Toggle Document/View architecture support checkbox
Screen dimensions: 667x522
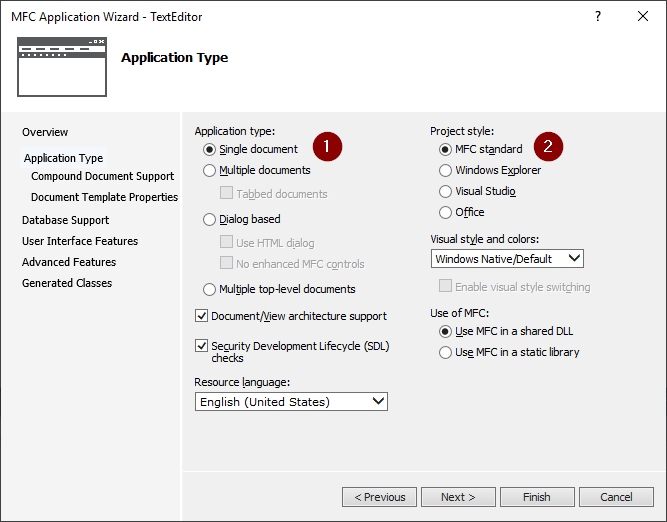coord(202,316)
